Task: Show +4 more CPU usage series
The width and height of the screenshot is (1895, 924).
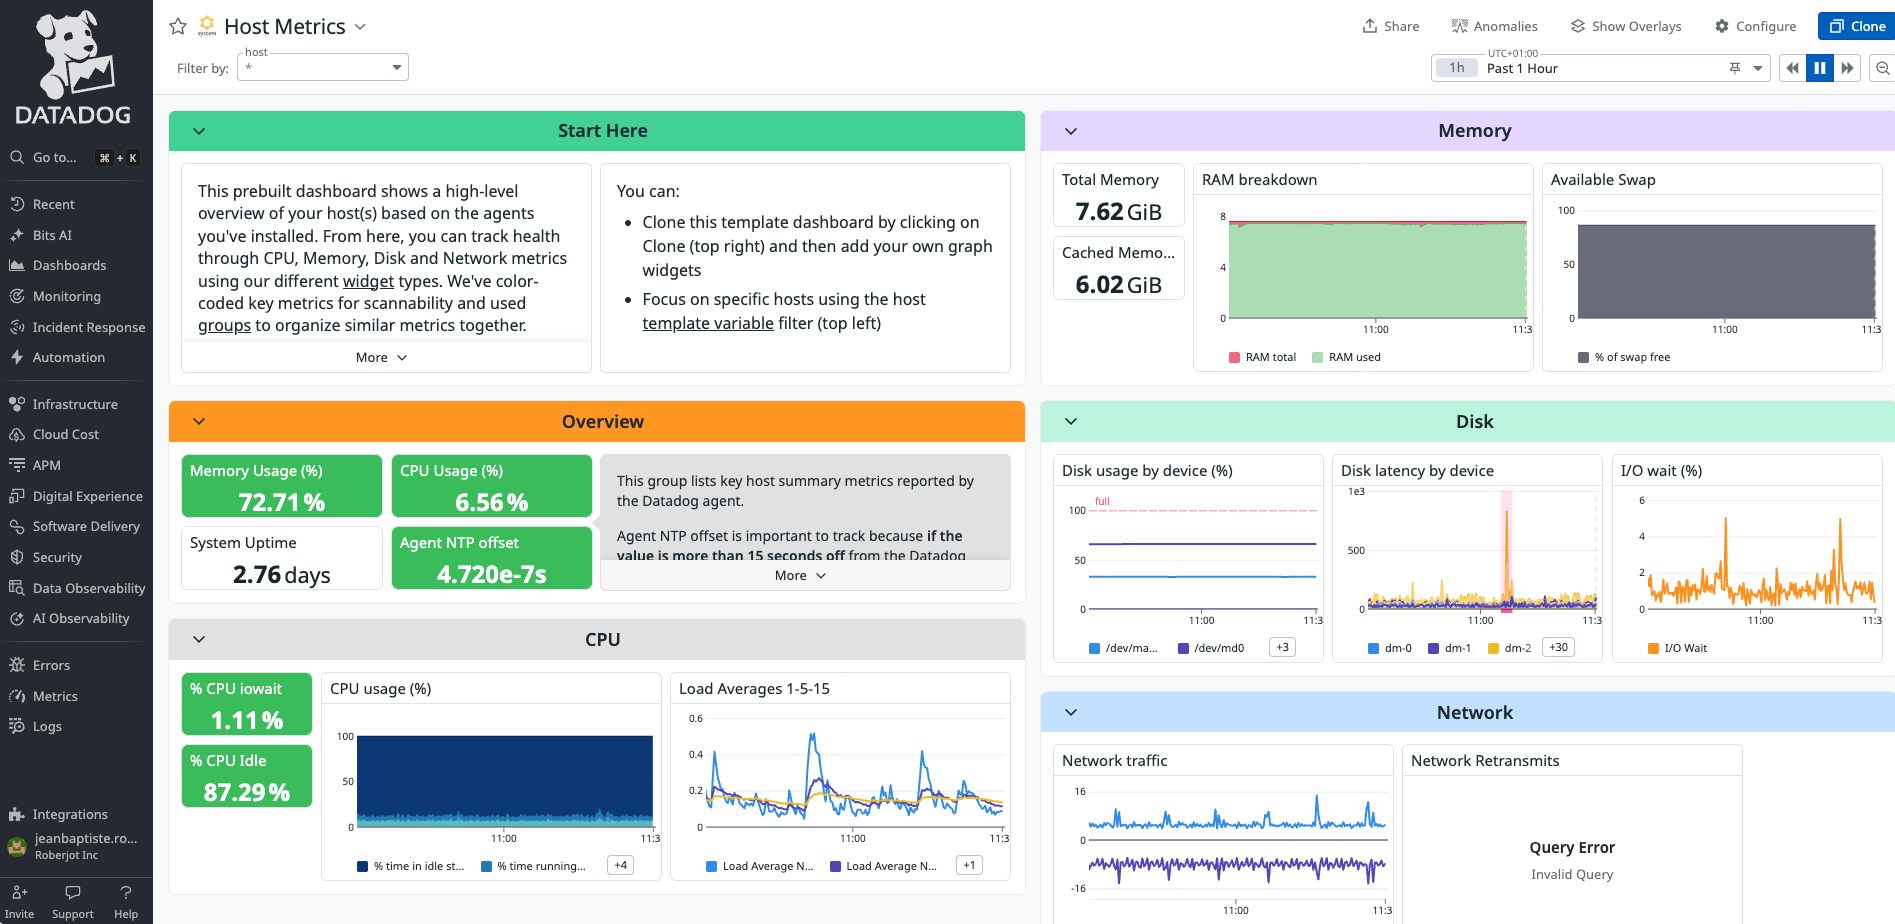Action: (x=621, y=865)
